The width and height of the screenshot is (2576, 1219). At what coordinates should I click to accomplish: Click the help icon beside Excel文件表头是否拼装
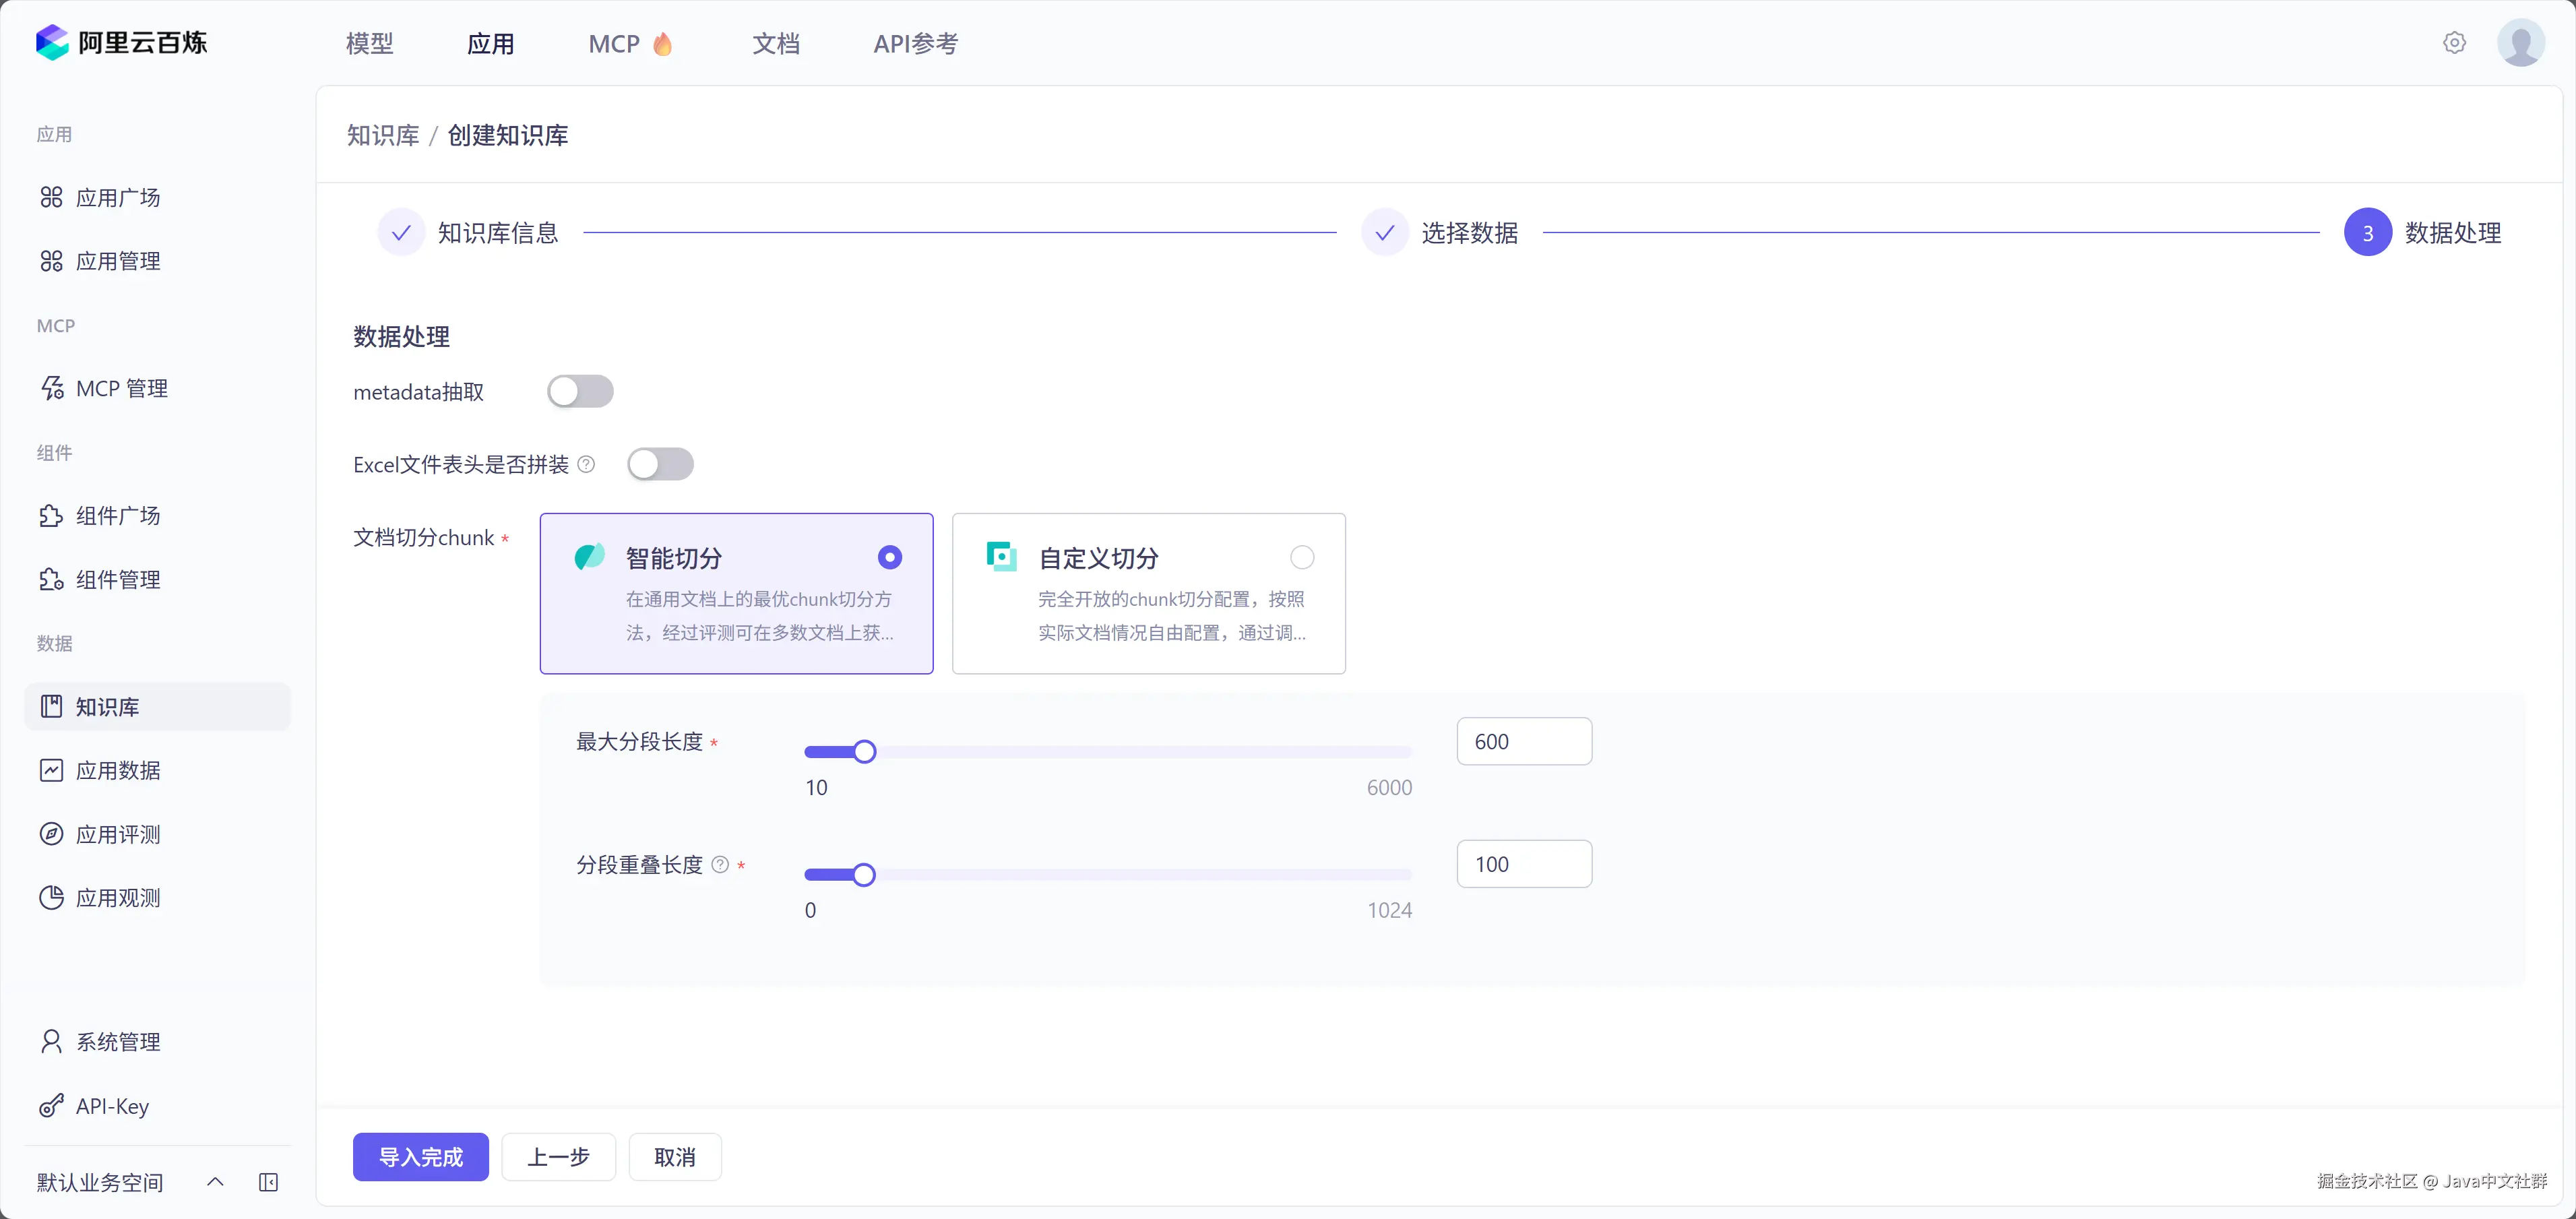(587, 464)
